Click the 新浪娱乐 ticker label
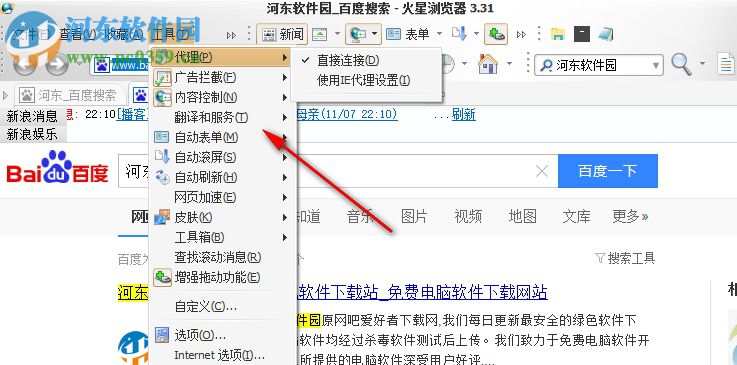The width and height of the screenshot is (737, 365). click(x=32, y=134)
